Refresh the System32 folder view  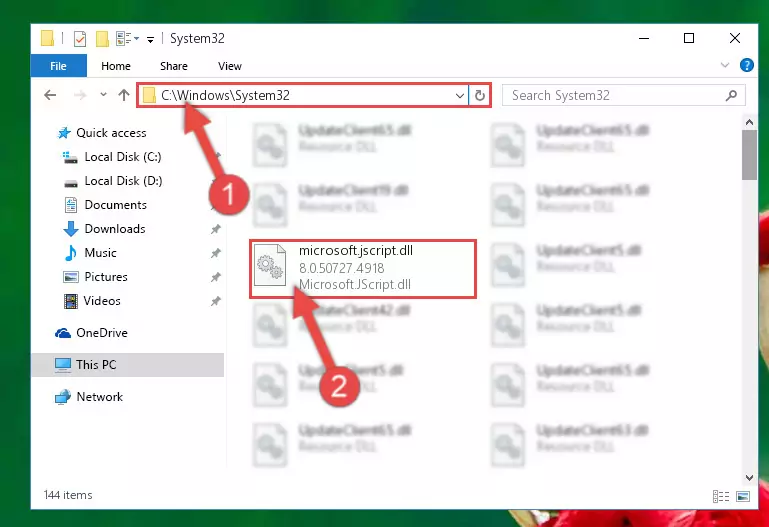tap(480, 95)
